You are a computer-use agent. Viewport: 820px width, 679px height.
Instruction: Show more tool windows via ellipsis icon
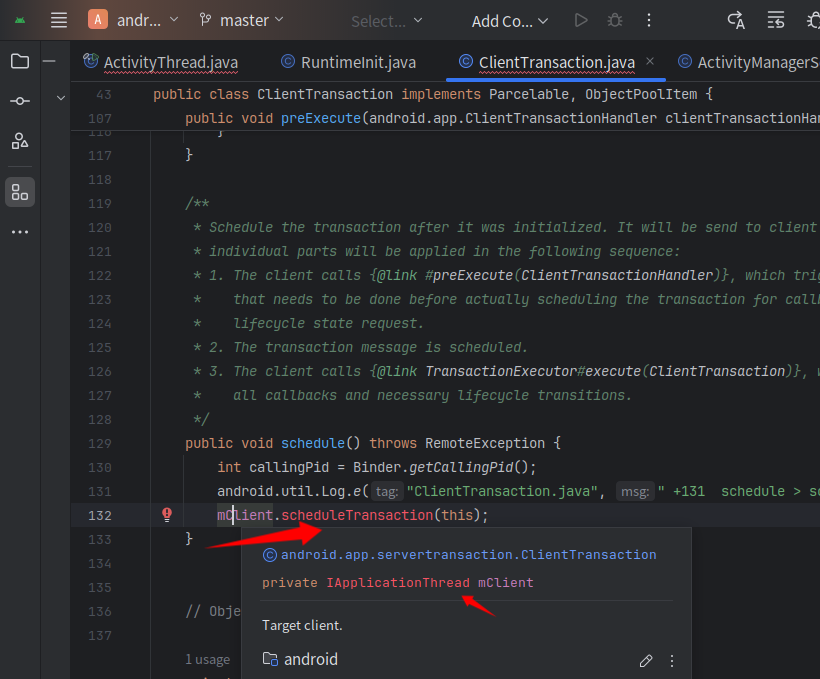[19, 232]
